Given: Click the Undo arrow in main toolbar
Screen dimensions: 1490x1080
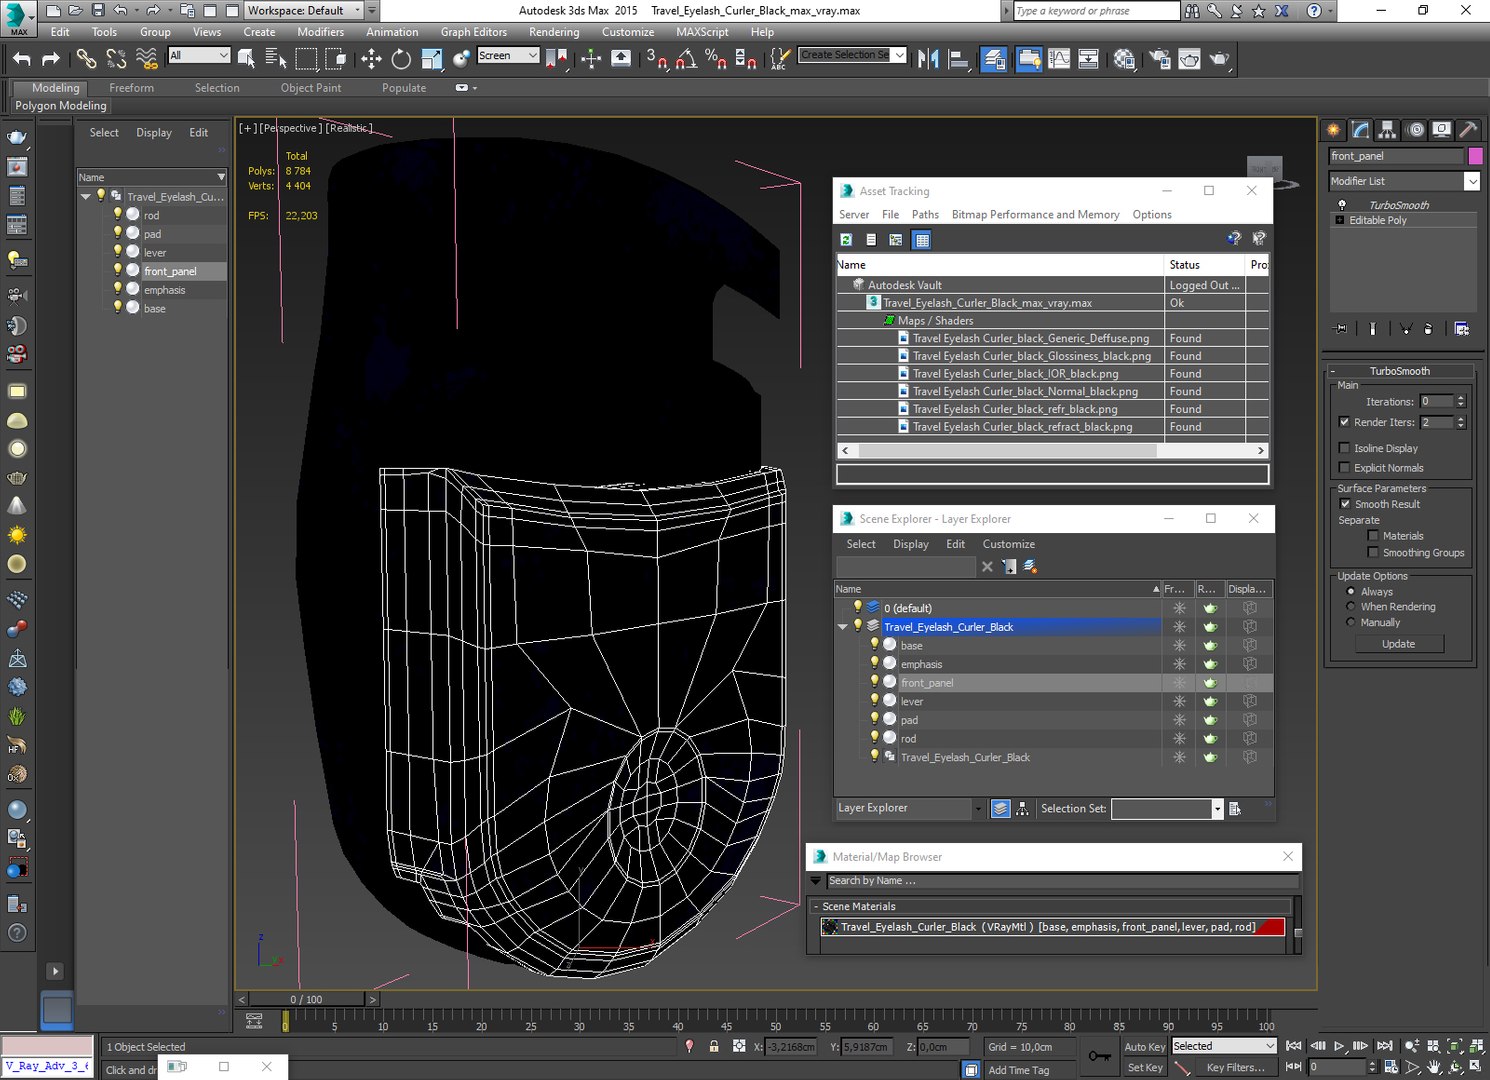Looking at the screenshot, I should (x=22, y=59).
